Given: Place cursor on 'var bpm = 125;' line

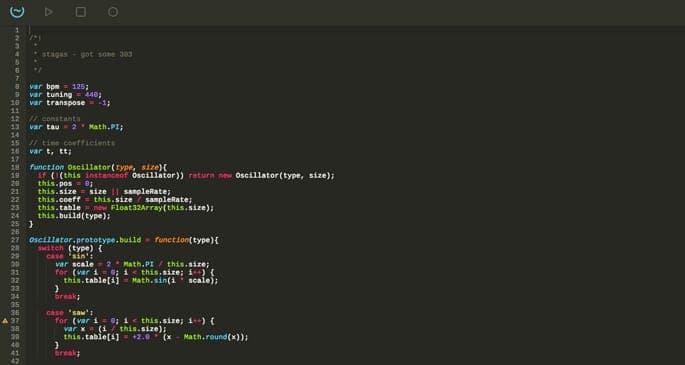Looking at the screenshot, I should click(59, 86).
